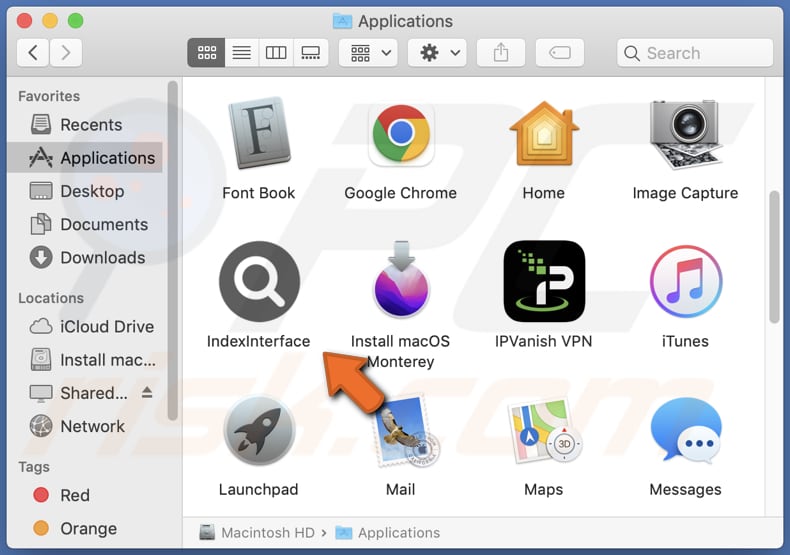Click the Applications folder icon in title bar
Screen dimensions: 790x555
pyautogui.click(x=343, y=21)
